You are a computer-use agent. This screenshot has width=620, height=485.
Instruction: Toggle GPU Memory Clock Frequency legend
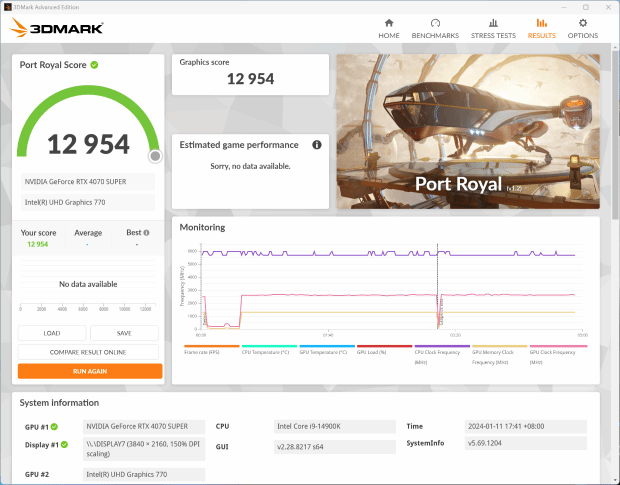point(499,355)
